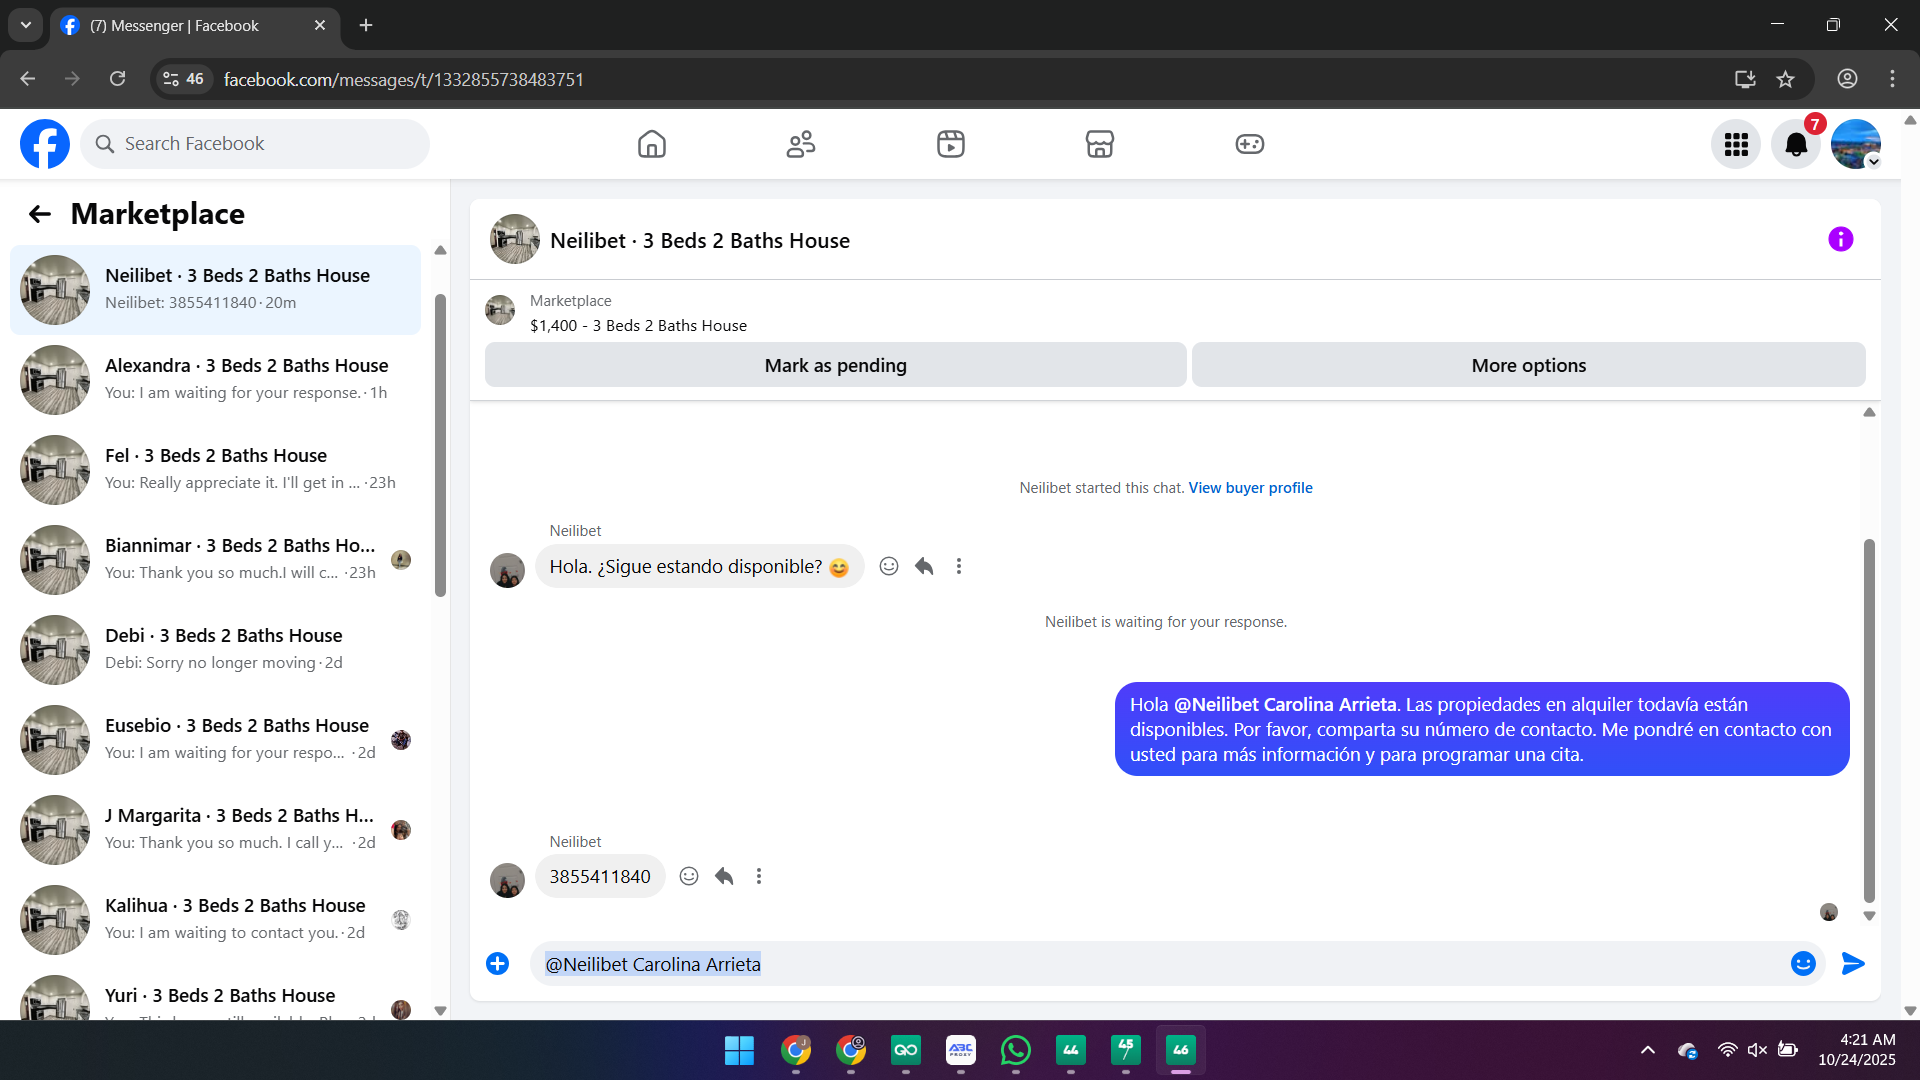Open Windows Start menu
Image resolution: width=1920 pixels, height=1080 pixels.
click(x=739, y=1050)
